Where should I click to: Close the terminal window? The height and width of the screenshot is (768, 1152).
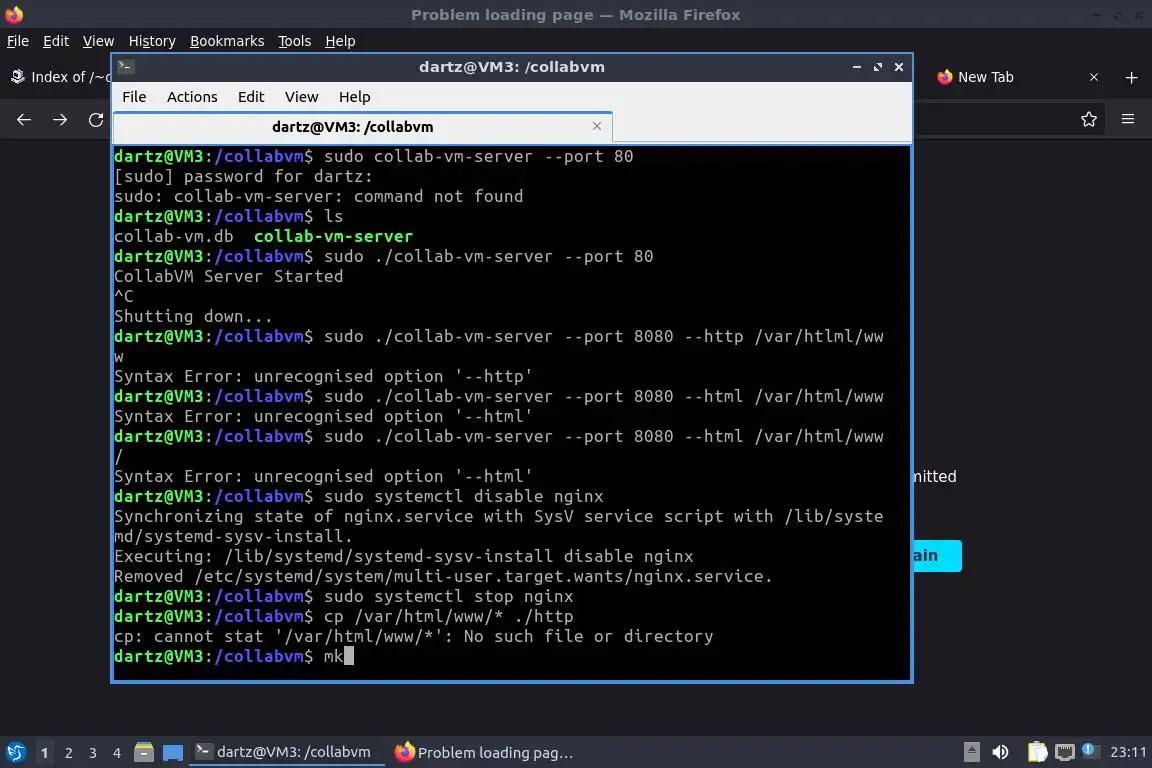(899, 67)
